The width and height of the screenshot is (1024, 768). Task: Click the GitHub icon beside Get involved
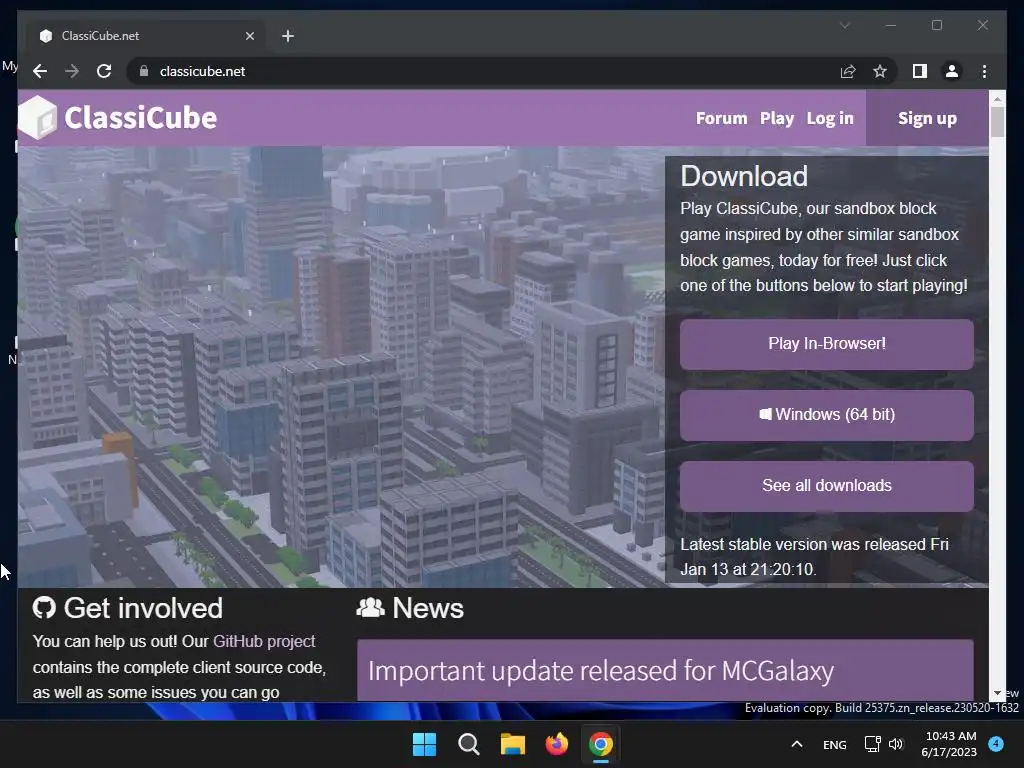44,608
